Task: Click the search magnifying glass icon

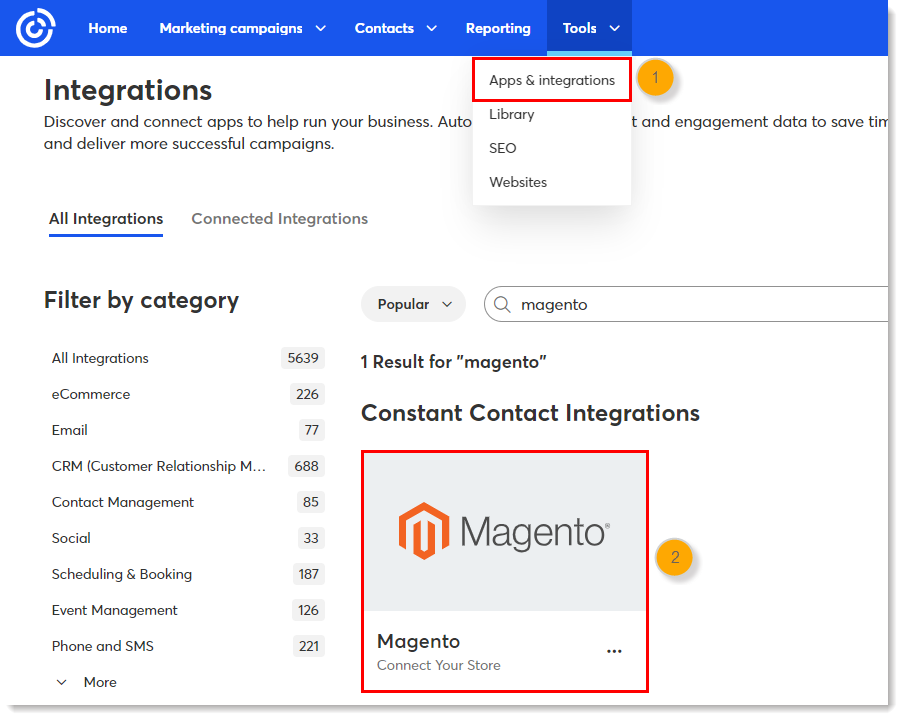Action: coord(500,304)
